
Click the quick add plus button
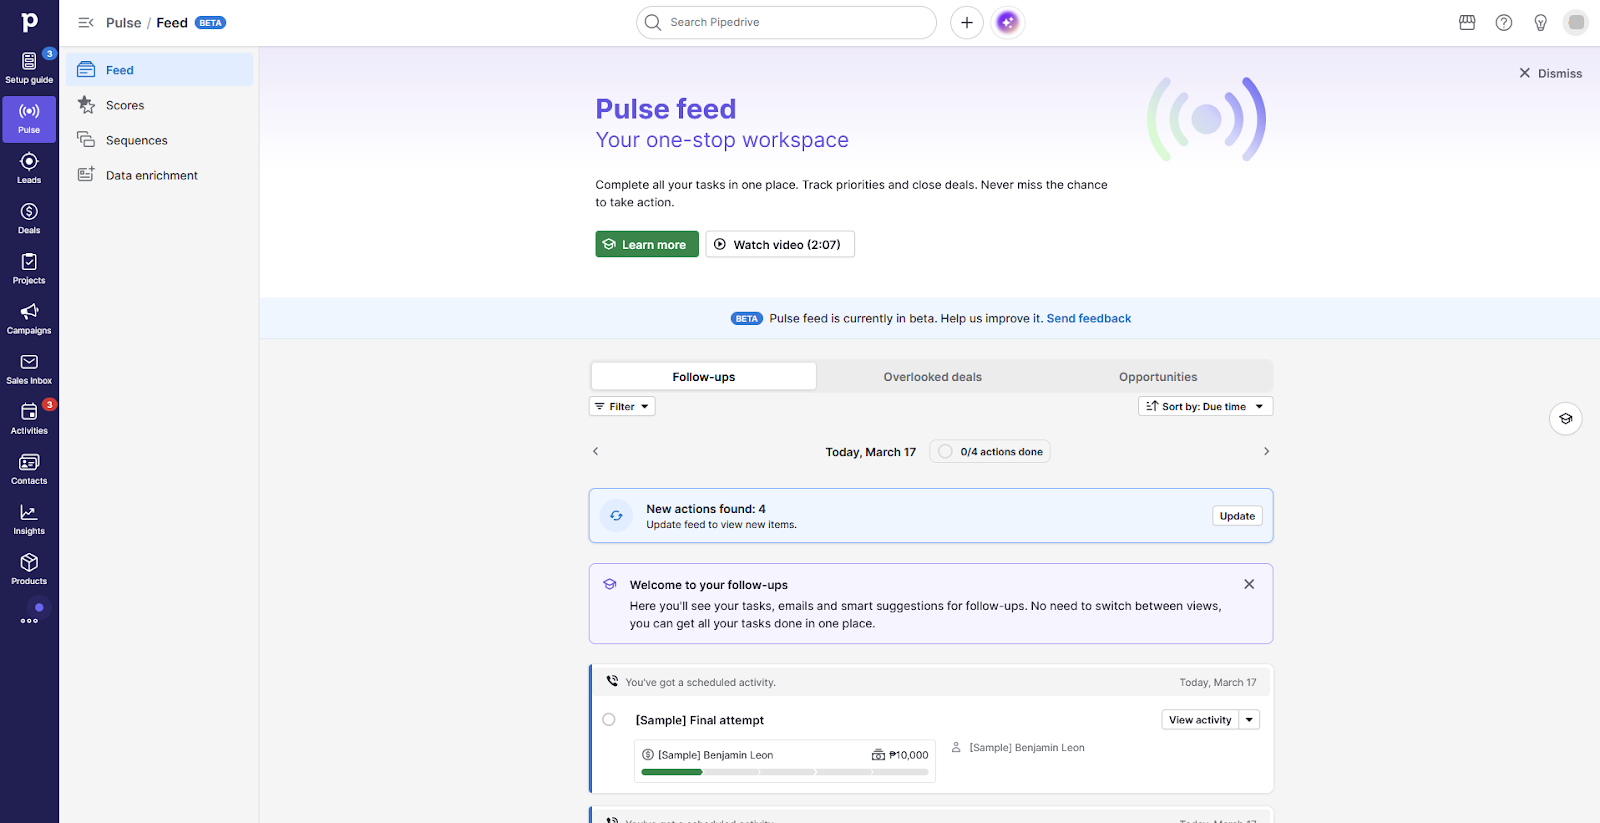pyautogui.click(x=967, y=22)
